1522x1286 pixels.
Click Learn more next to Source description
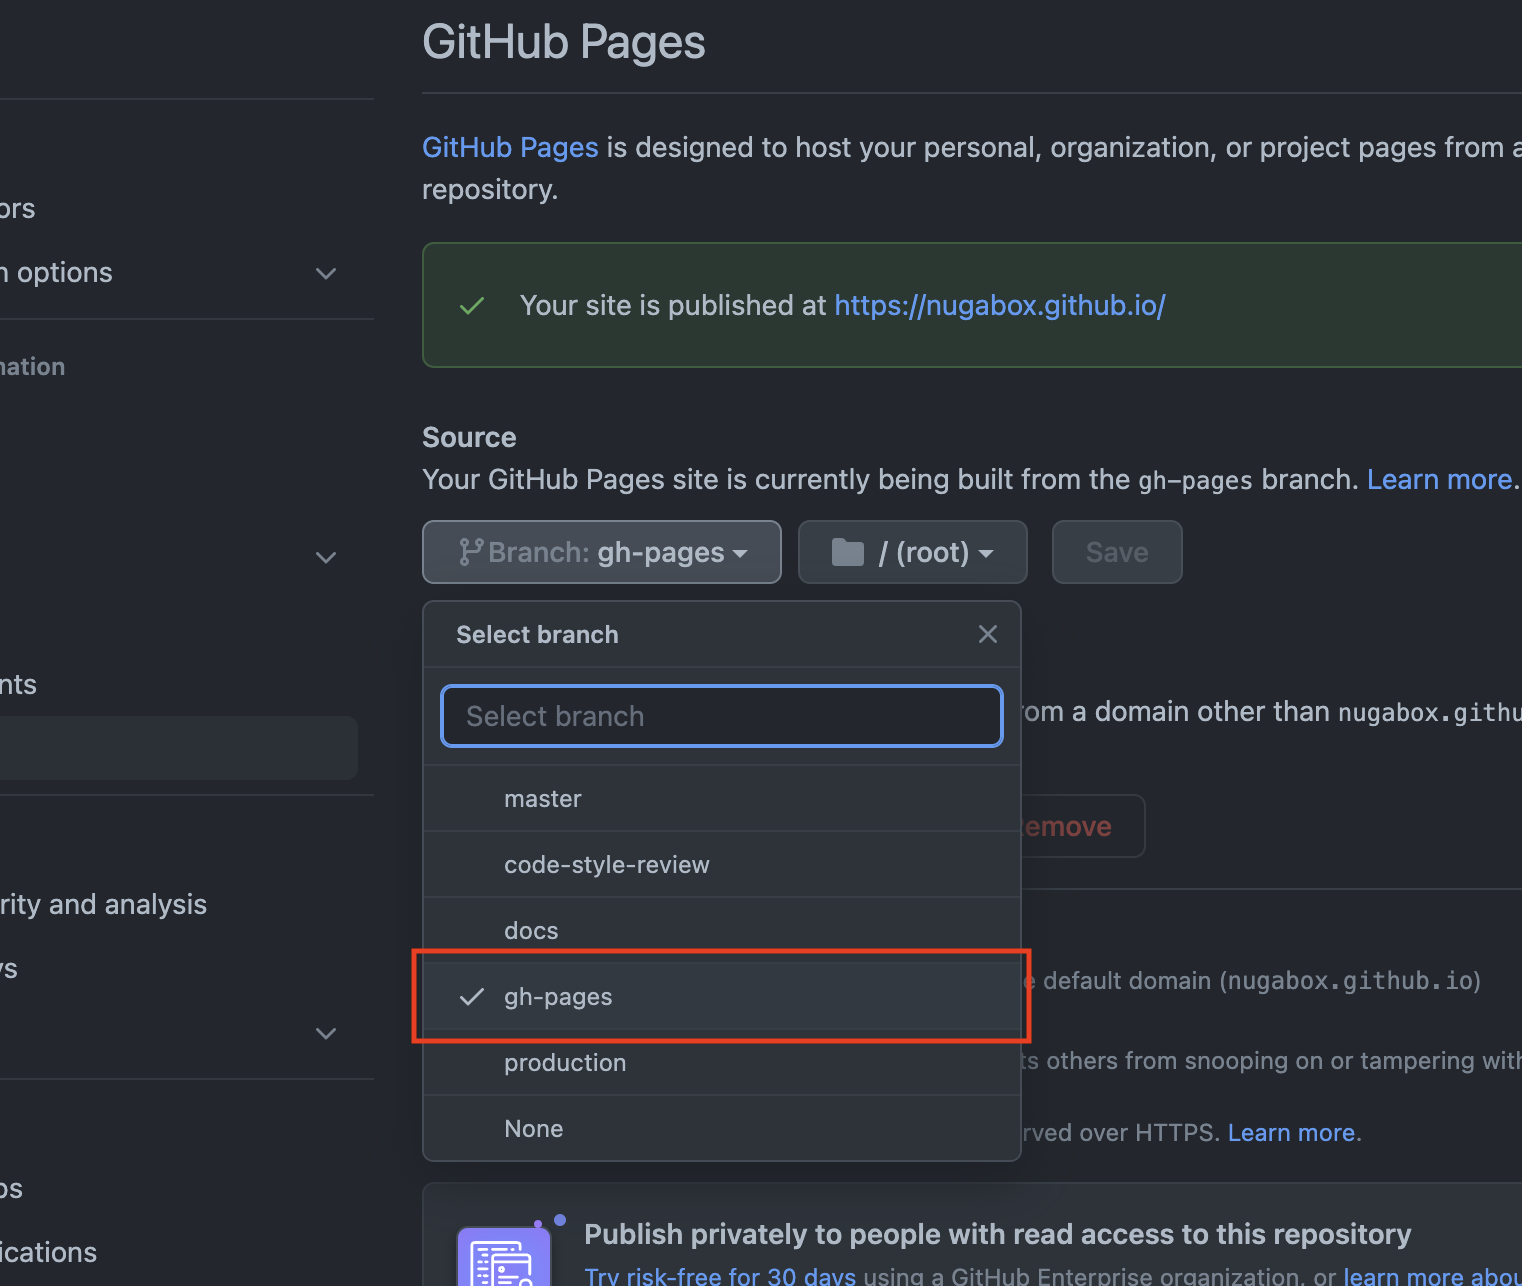coord(1439,480)
